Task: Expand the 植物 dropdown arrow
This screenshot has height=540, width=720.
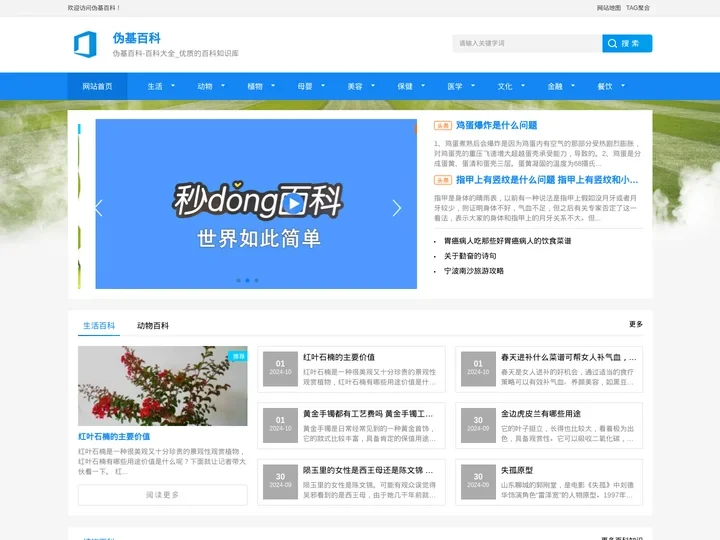Action: pos(273,85)
